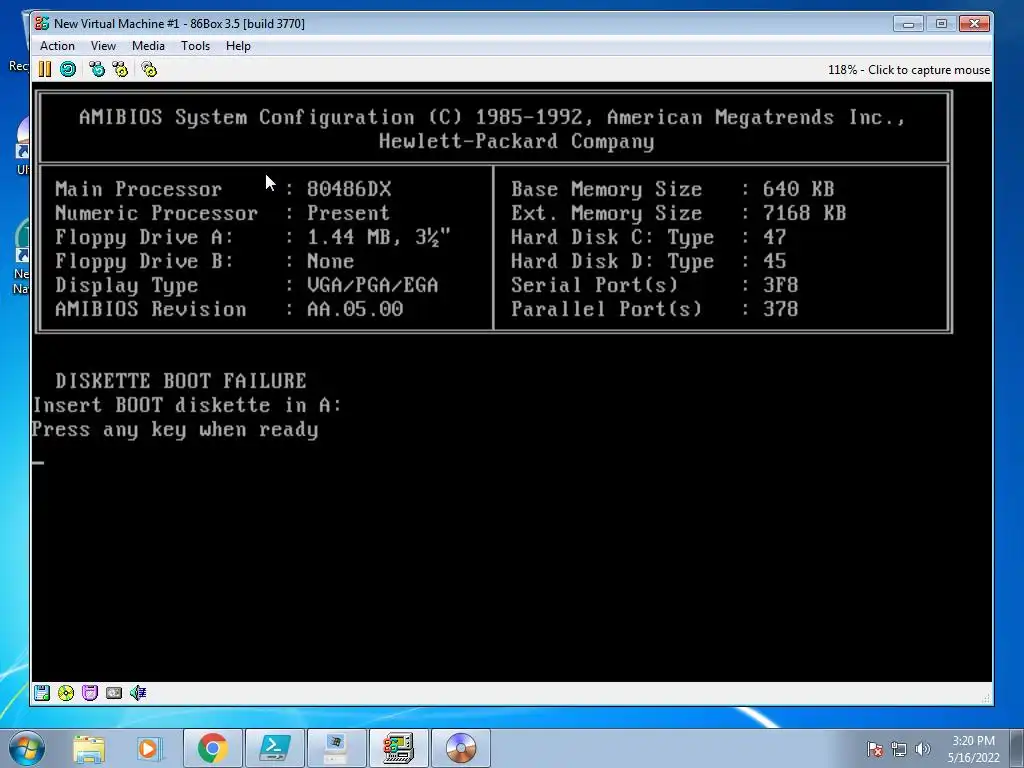The width and height of the screenshot is (1024, 768).
Task: Open Action Center flag in system tray
Action: [x=875, y=749]
